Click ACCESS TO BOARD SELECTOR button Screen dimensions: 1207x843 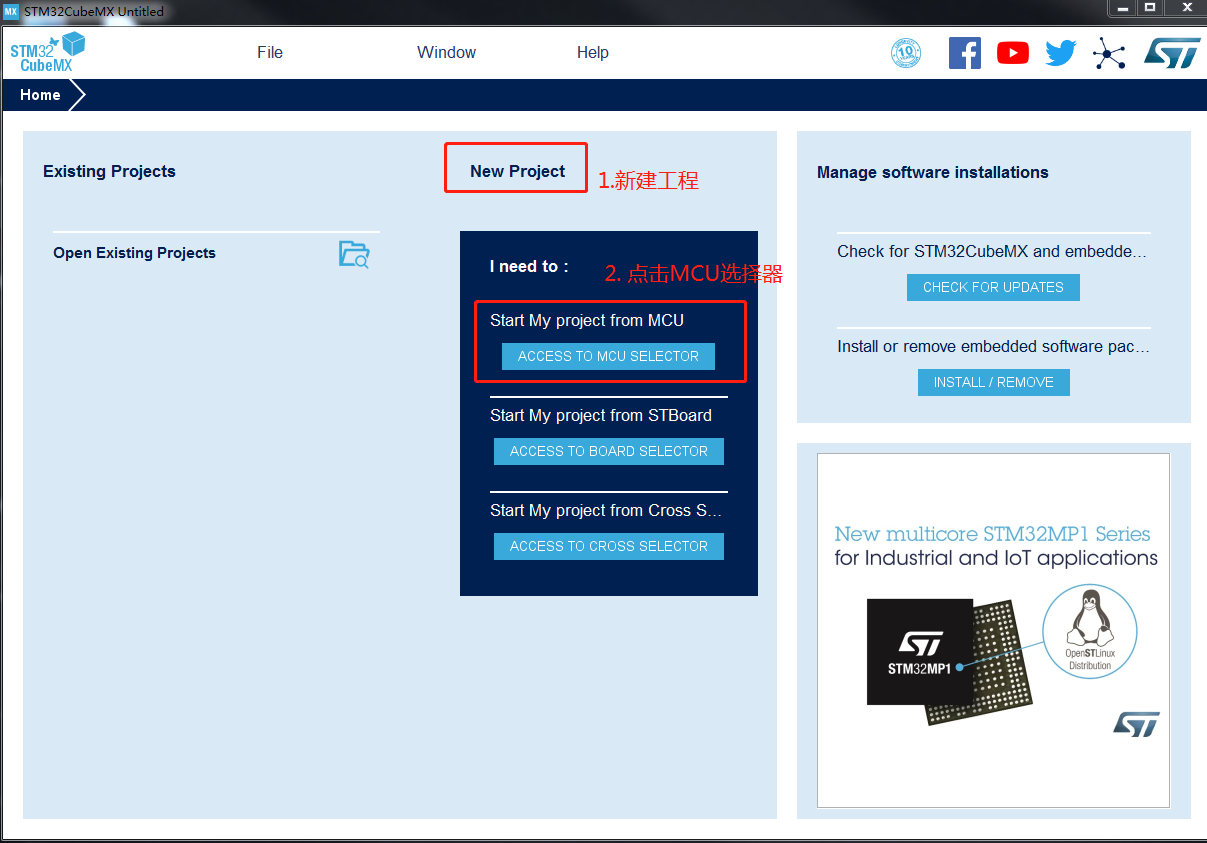click(x=608, y=452)
